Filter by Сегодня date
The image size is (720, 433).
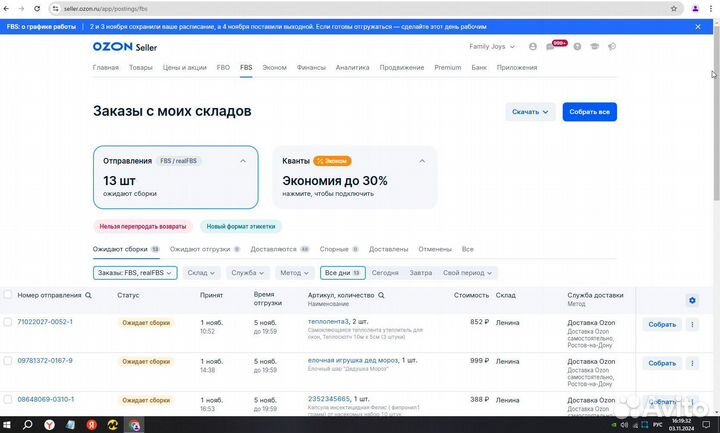385,273
